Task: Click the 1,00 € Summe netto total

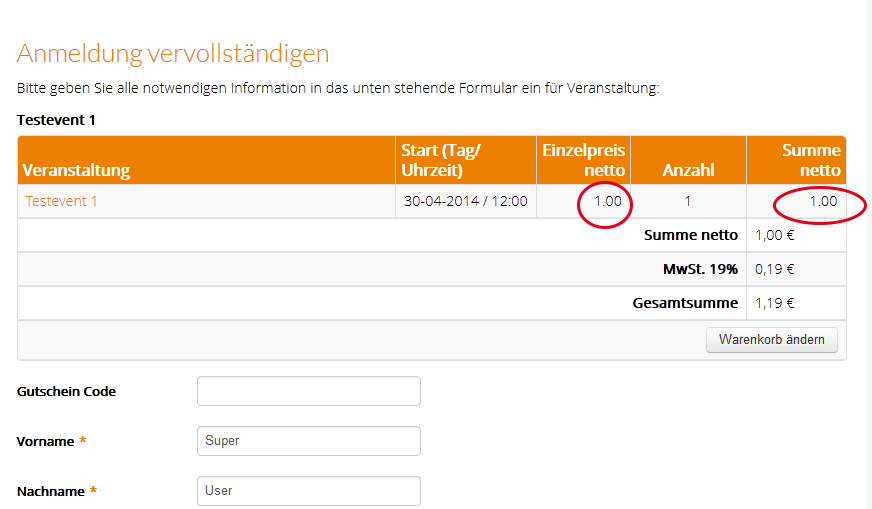Action: [x=774, y=235]
